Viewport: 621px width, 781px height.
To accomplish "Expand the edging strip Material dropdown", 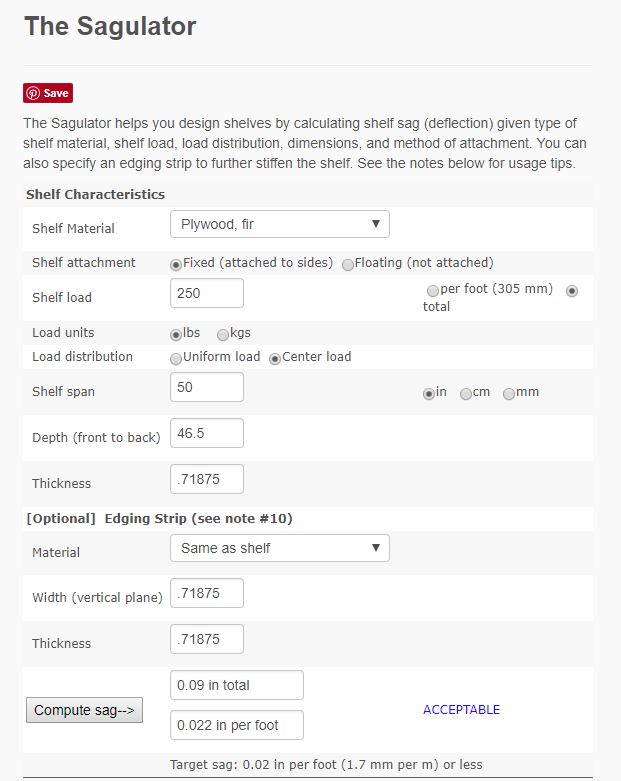I will click(280, 548).
